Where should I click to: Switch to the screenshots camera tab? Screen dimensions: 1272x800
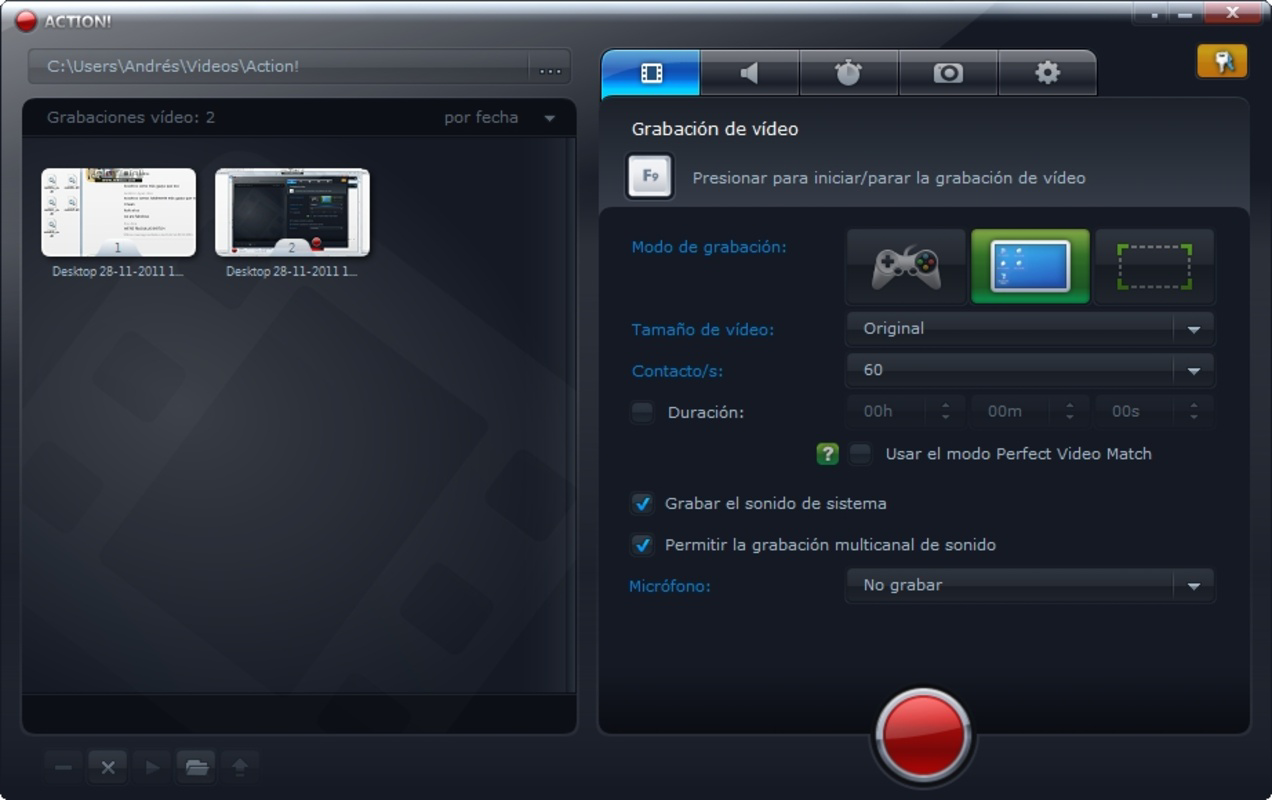pyautogui.click(x=947, y=73)
